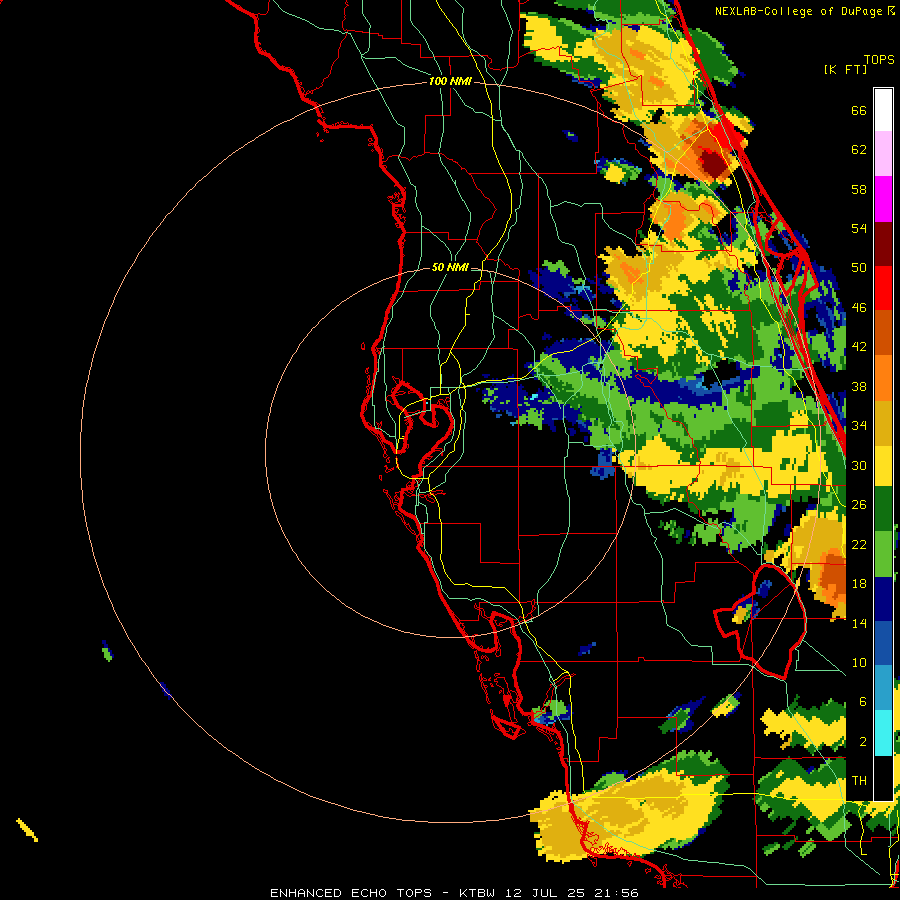
Task: Click the "50 NMI" range ring label
Action: coord(450,267)
